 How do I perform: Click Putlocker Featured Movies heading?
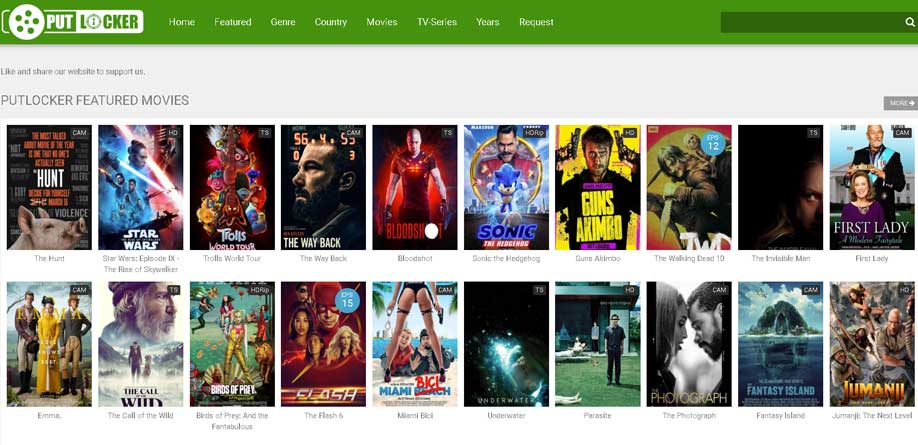coord(95,100)
